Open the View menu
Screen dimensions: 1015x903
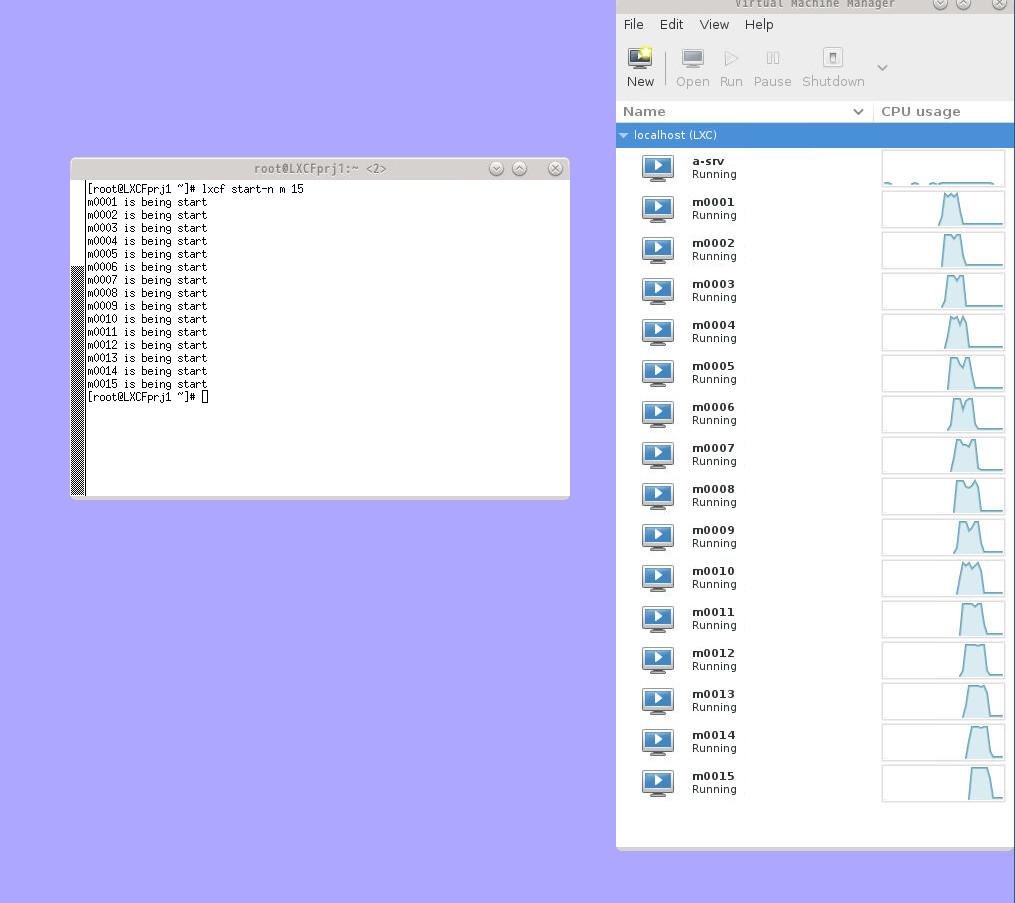tap(713, 24)
